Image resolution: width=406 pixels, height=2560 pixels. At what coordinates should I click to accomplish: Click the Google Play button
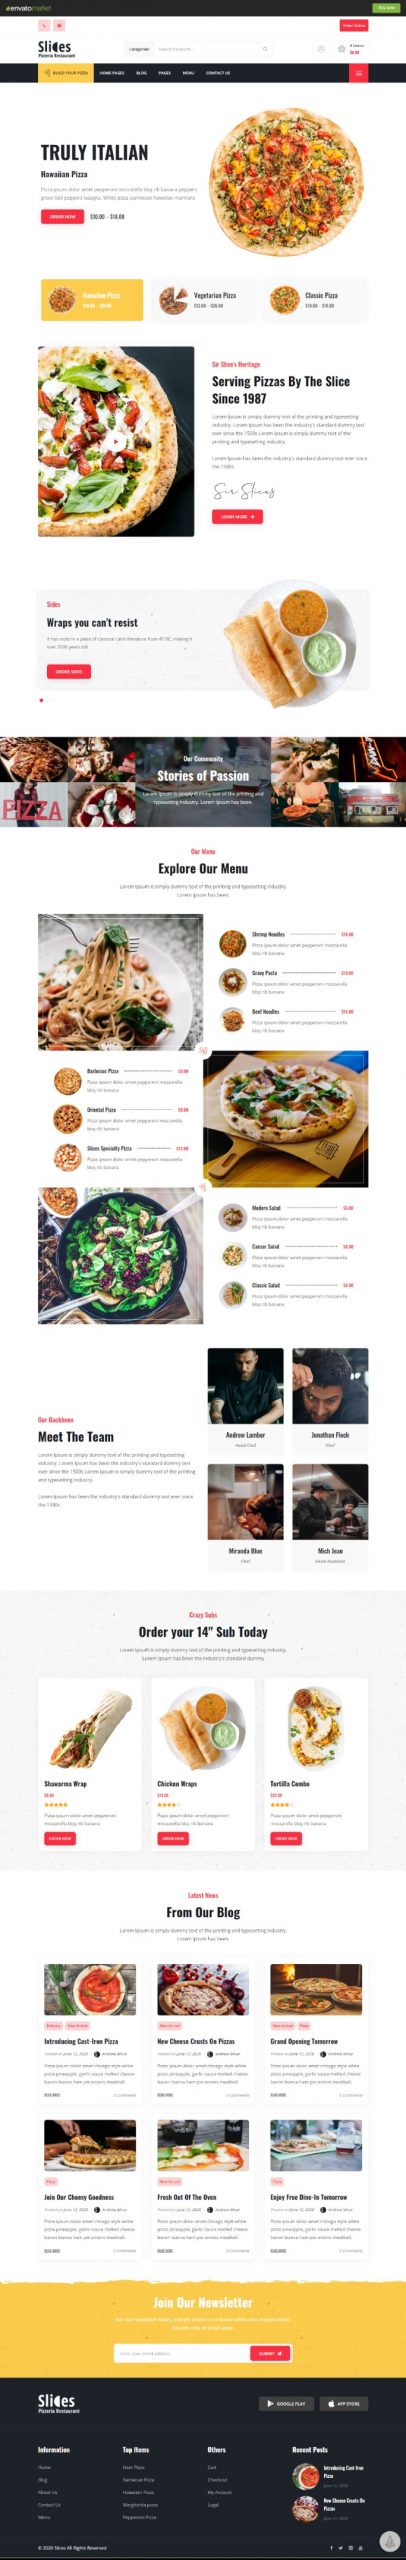(x=286, y=2403)
